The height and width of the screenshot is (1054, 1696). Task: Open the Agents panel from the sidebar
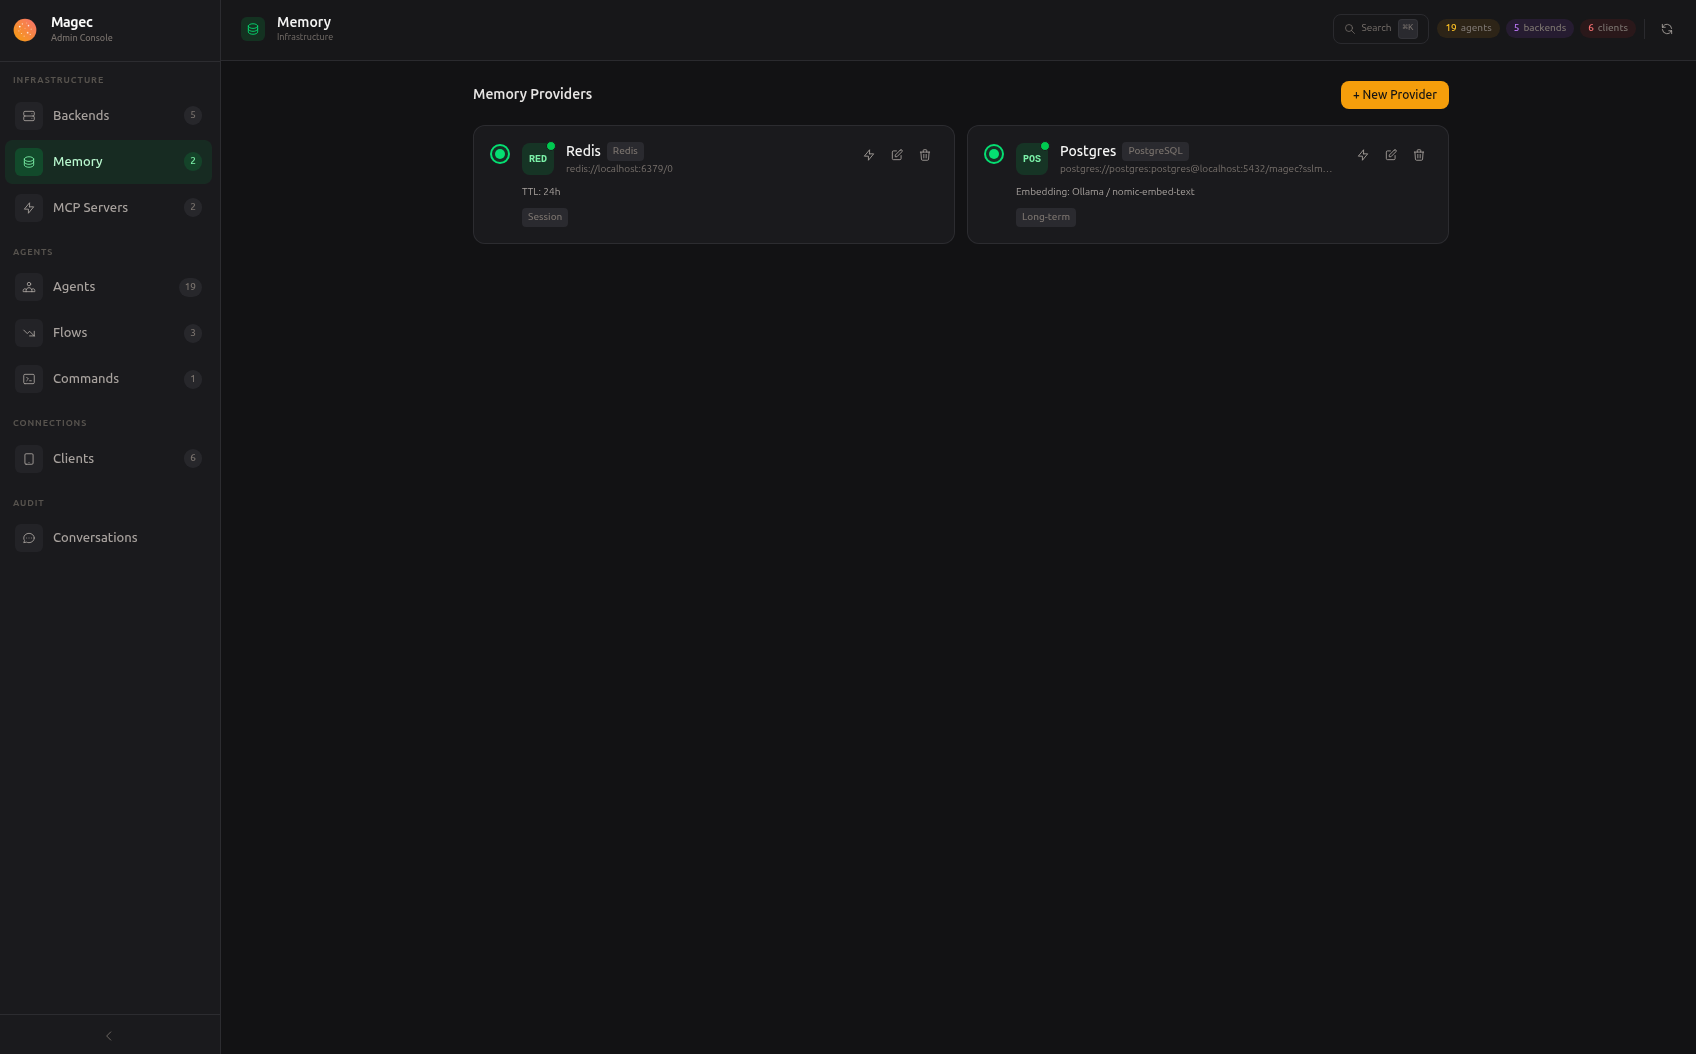pos(74,287)
